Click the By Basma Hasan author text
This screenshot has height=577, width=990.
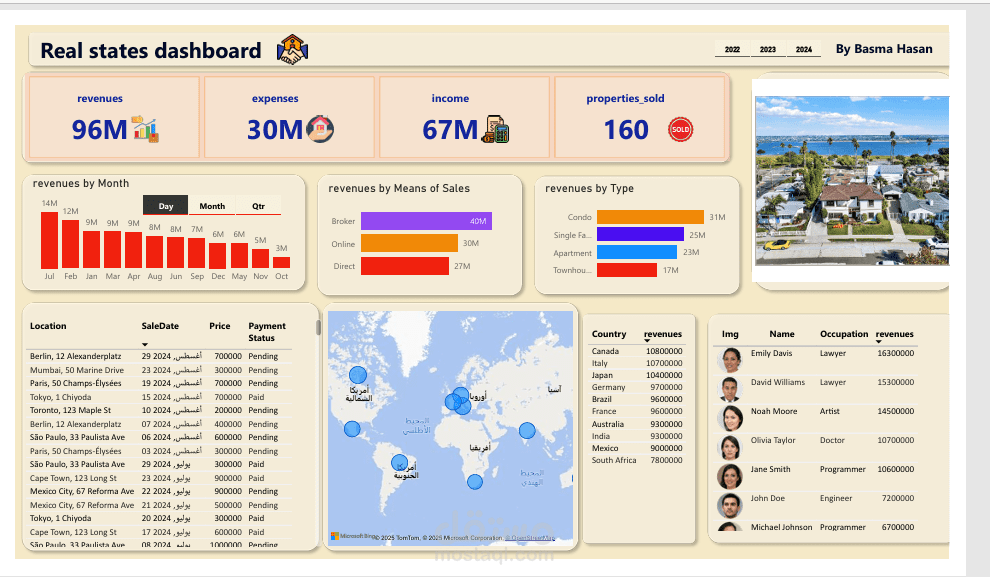tap(884, 49)
